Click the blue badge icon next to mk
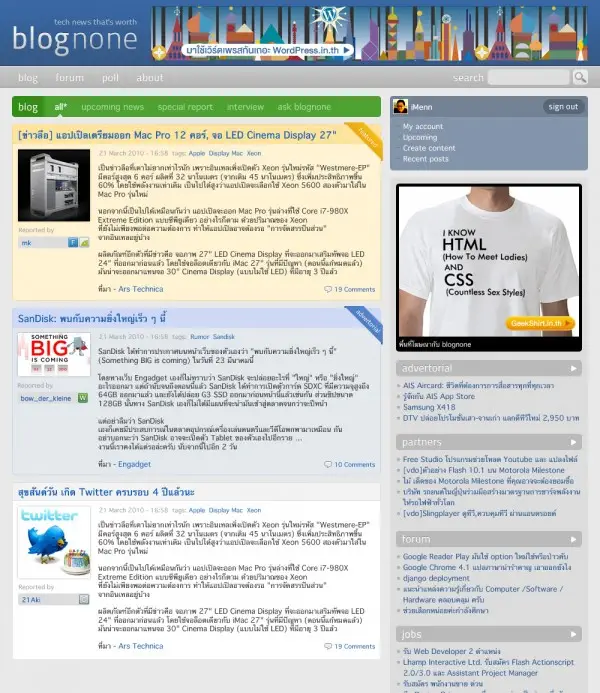Screen dimensions: 600x693 pyautogui.click(x=73, y=242)
